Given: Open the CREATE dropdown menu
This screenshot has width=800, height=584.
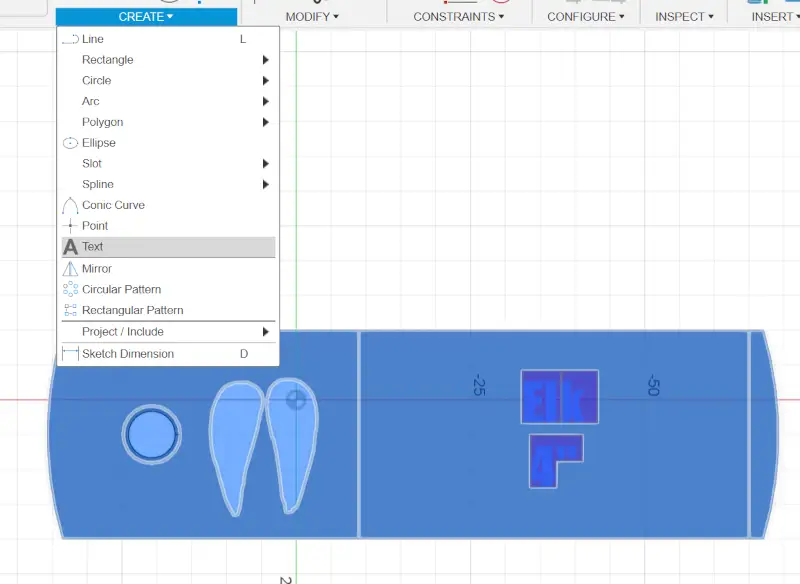Looking at the screenshot, I should [146, 17].
